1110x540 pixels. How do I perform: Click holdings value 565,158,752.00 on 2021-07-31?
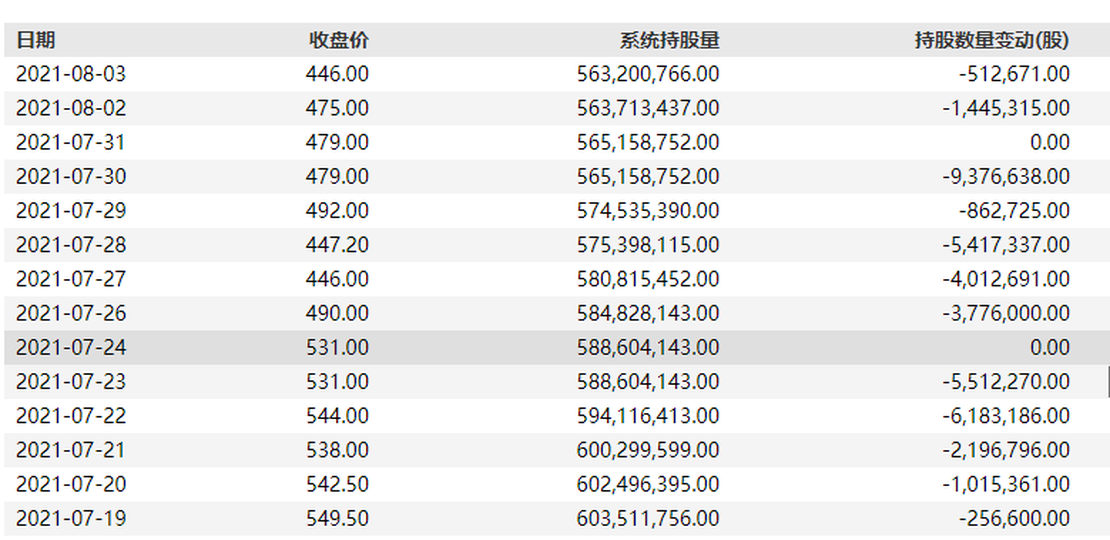(648, 142)
